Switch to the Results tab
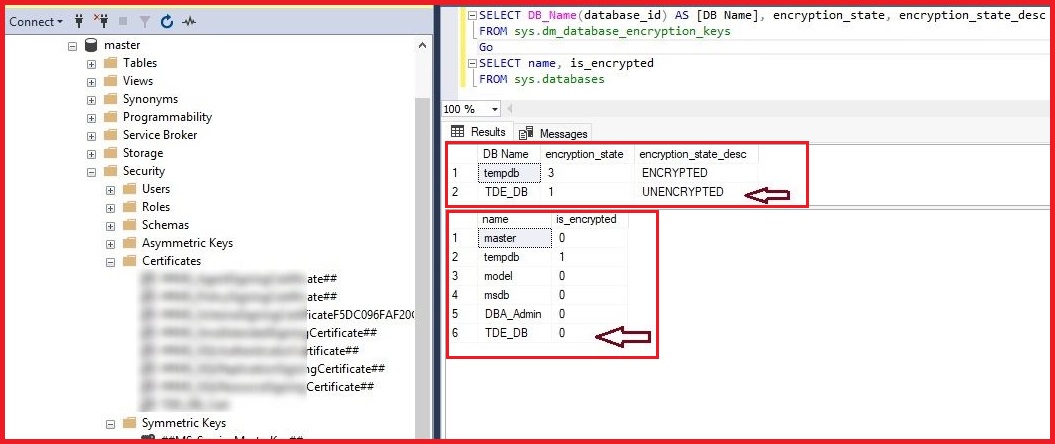Screen dimensions: 1055x444 [x=478, y=132]
